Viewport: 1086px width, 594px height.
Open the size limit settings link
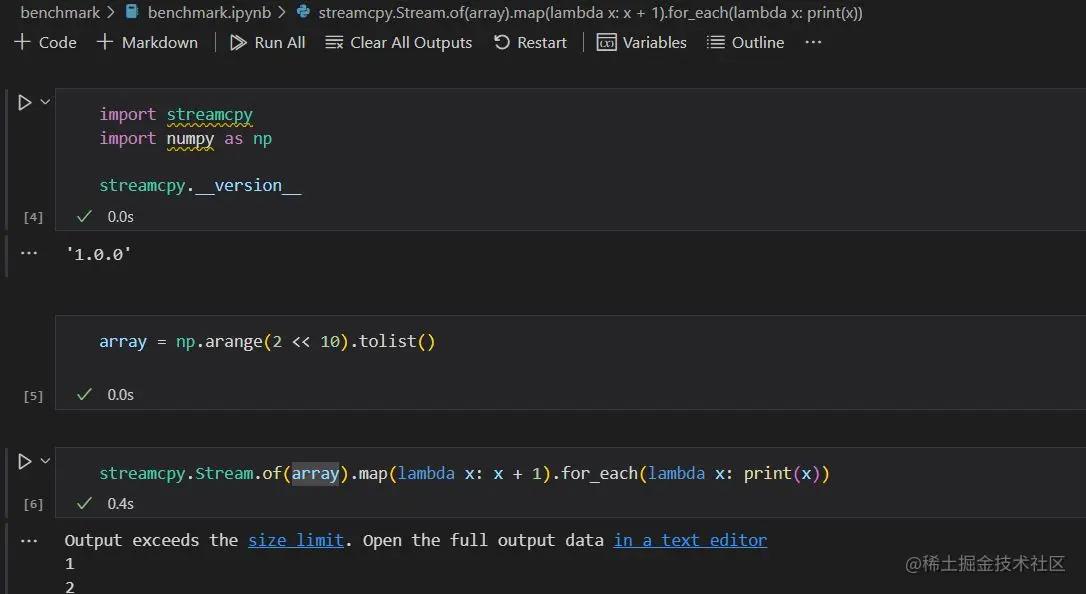(295, 539)
